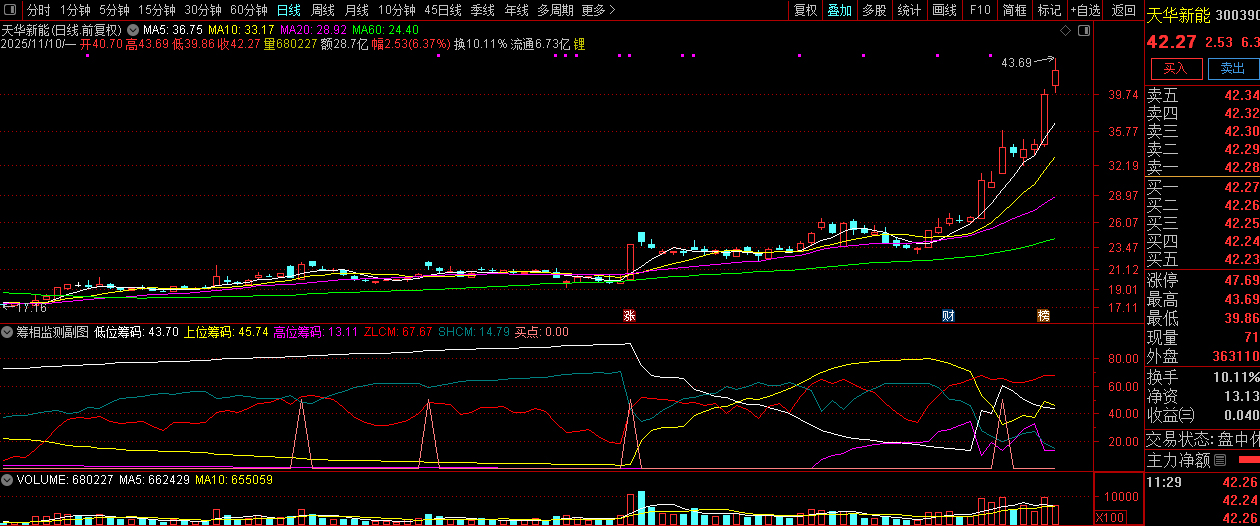Expand main chart indicator dropdown beside 天华新能
This screenshot has width=1260, height=526.
pos(132,30)
